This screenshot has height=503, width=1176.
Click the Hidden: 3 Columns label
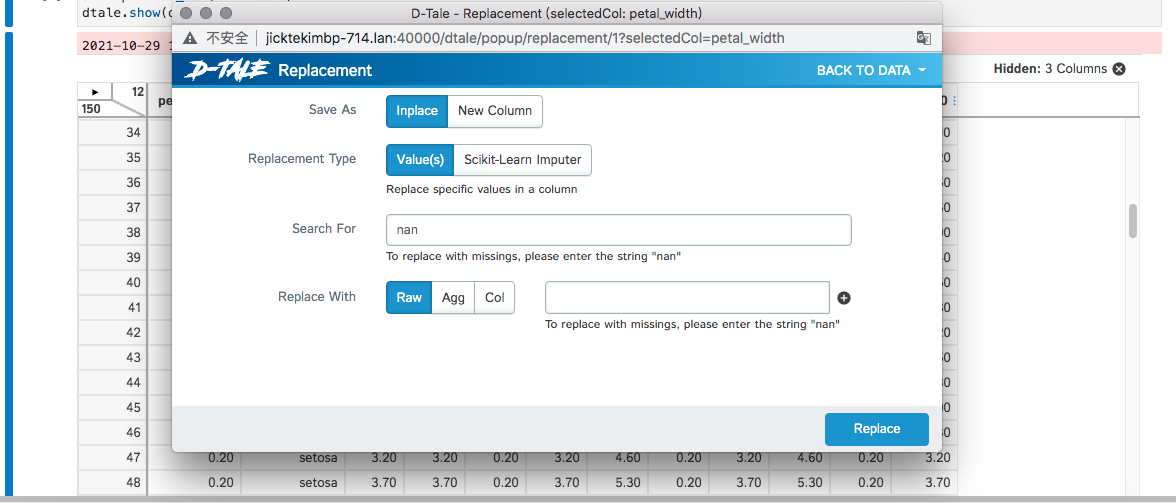coord(1050,69)
